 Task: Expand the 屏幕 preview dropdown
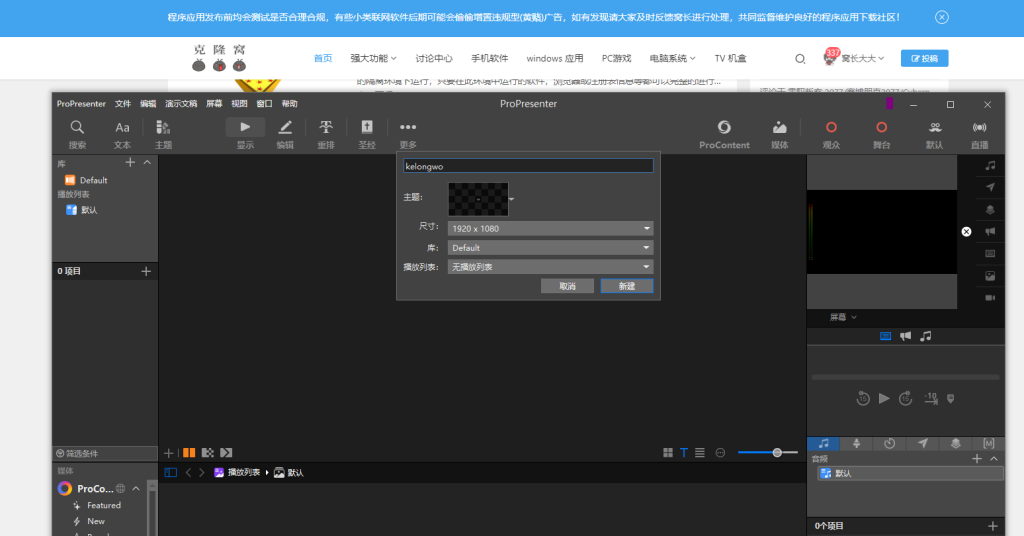[843, 317]
